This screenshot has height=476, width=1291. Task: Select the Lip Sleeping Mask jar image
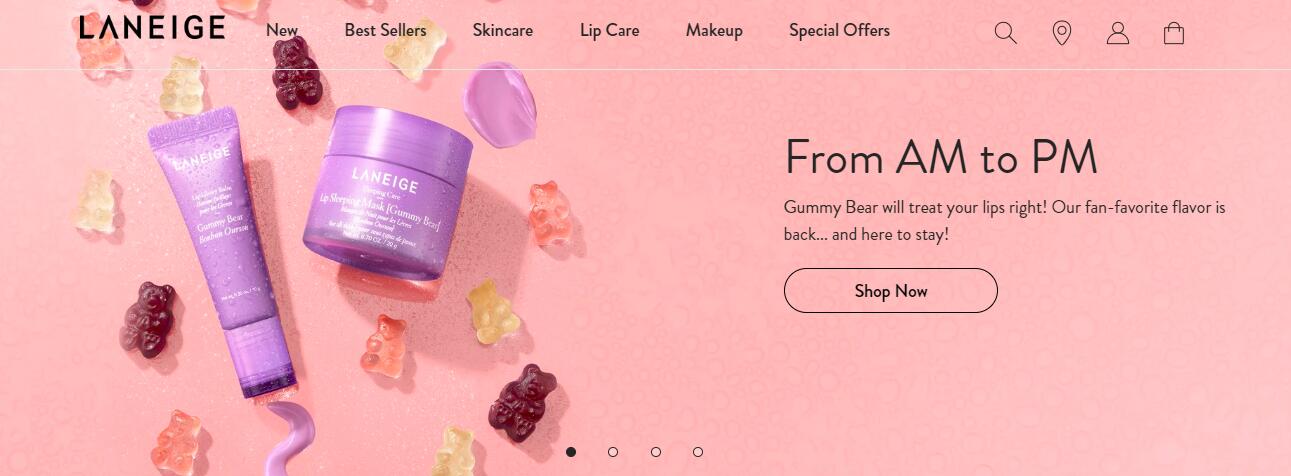pyautogui.click(x=388, y=189)
